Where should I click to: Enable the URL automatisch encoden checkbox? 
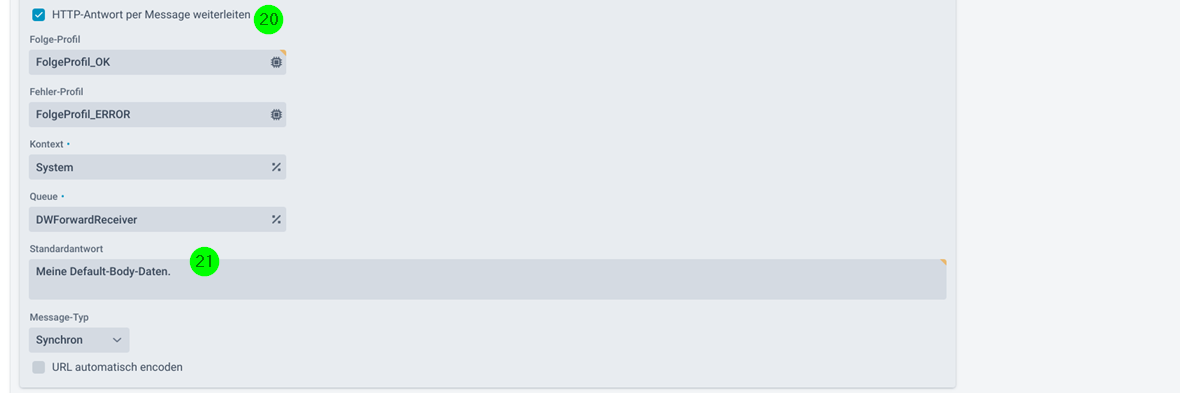coord(38,367)
